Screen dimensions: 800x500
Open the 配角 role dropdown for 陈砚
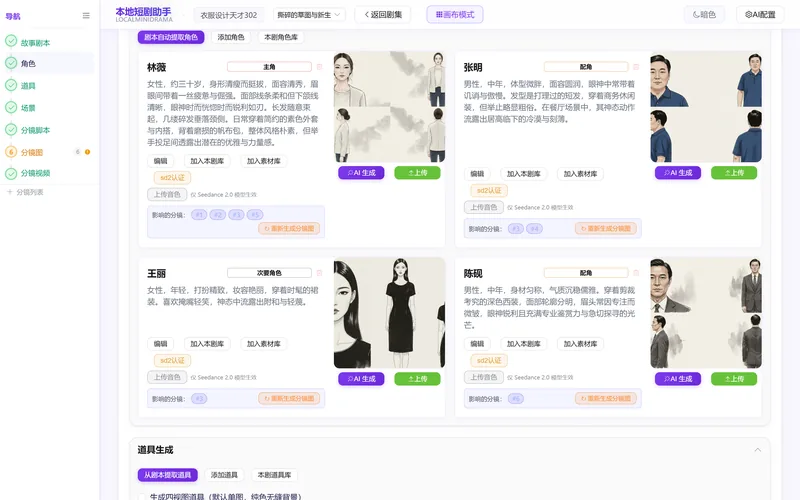pyautogui.click(x=586, y=273)
